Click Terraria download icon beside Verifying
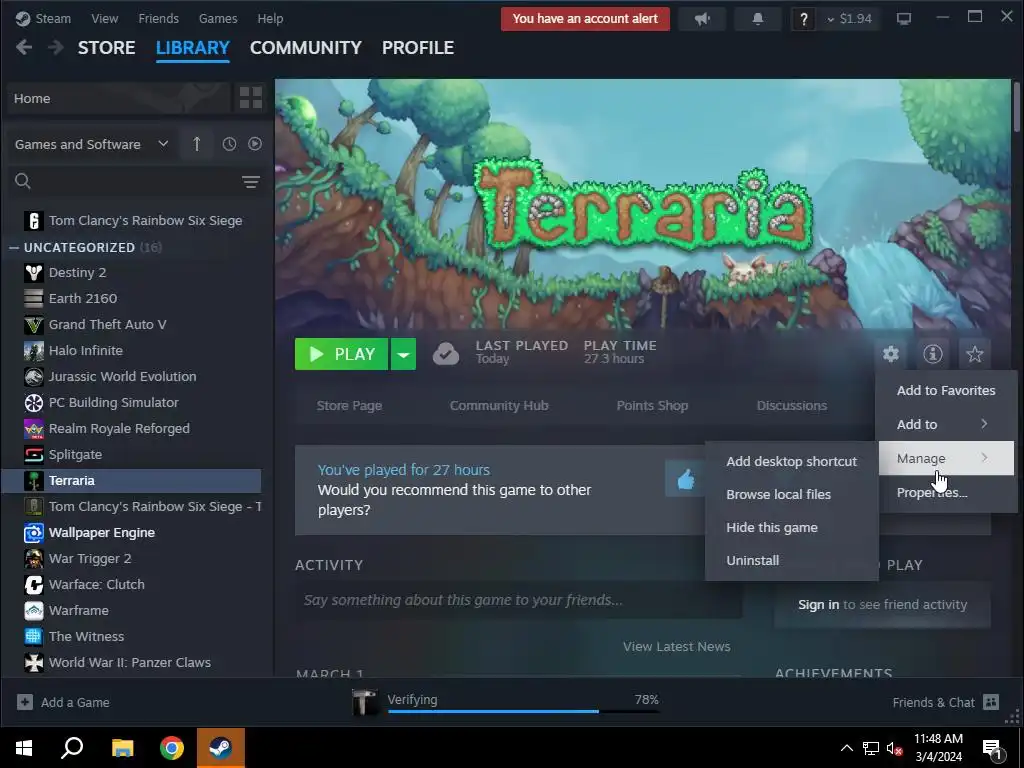Image resolution: width=1024 pixels, height=768 pixels. [x=364, y=702]
